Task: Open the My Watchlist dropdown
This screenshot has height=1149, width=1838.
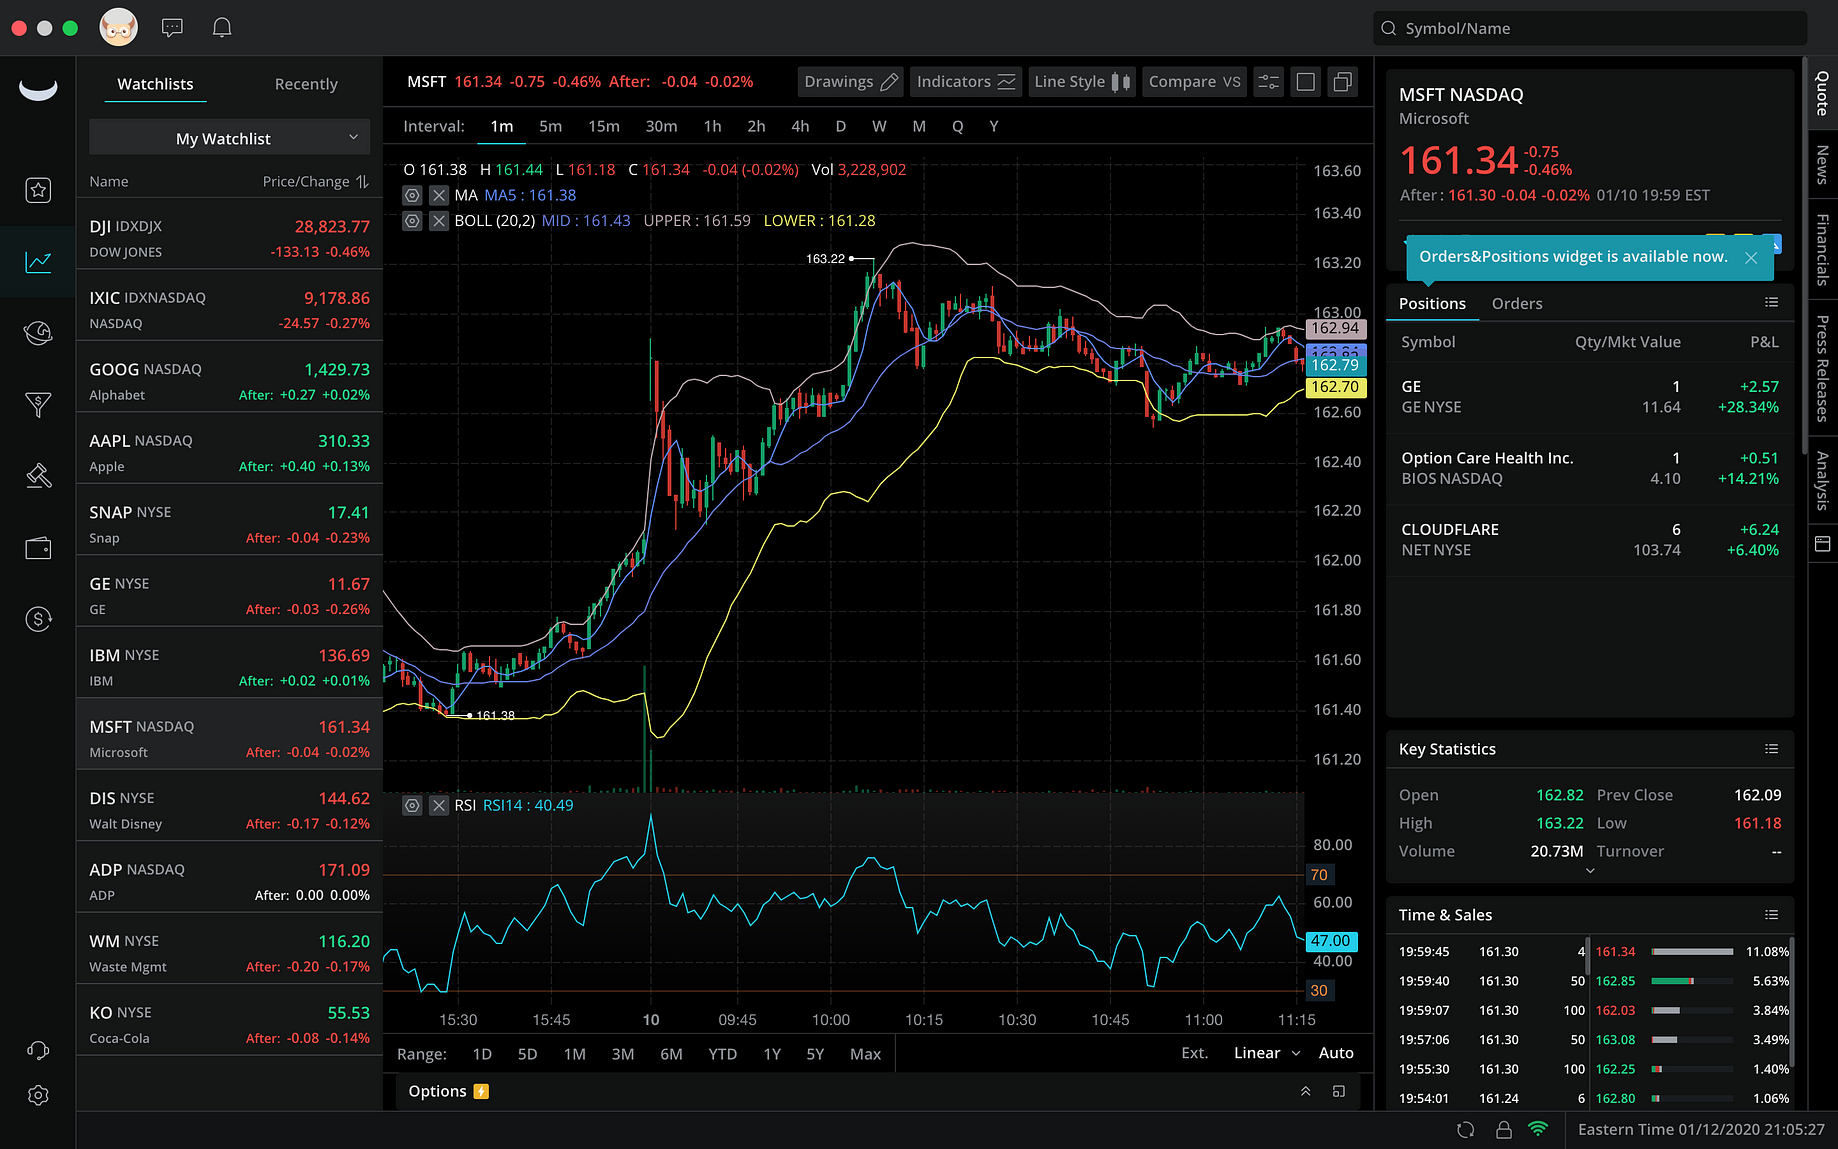Action: (x=229, y=138)
